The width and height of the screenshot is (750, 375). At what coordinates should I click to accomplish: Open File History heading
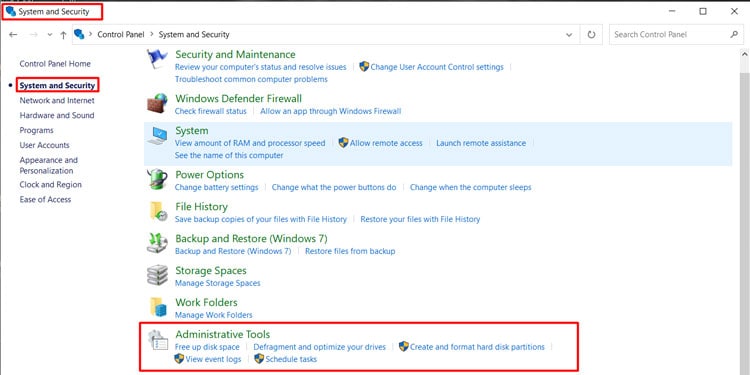[x=201, y=207]
